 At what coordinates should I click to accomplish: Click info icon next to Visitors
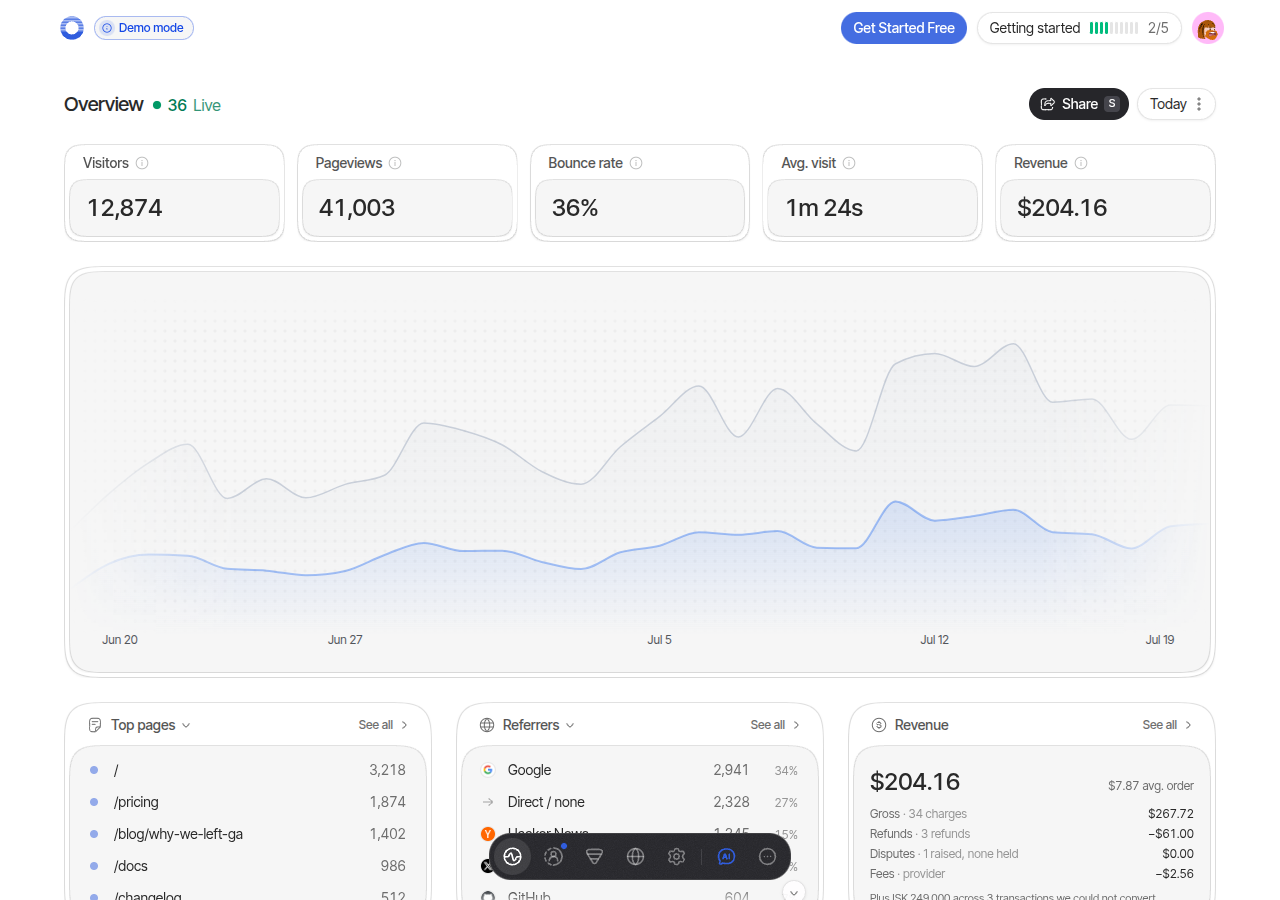[x=142, y=163]
